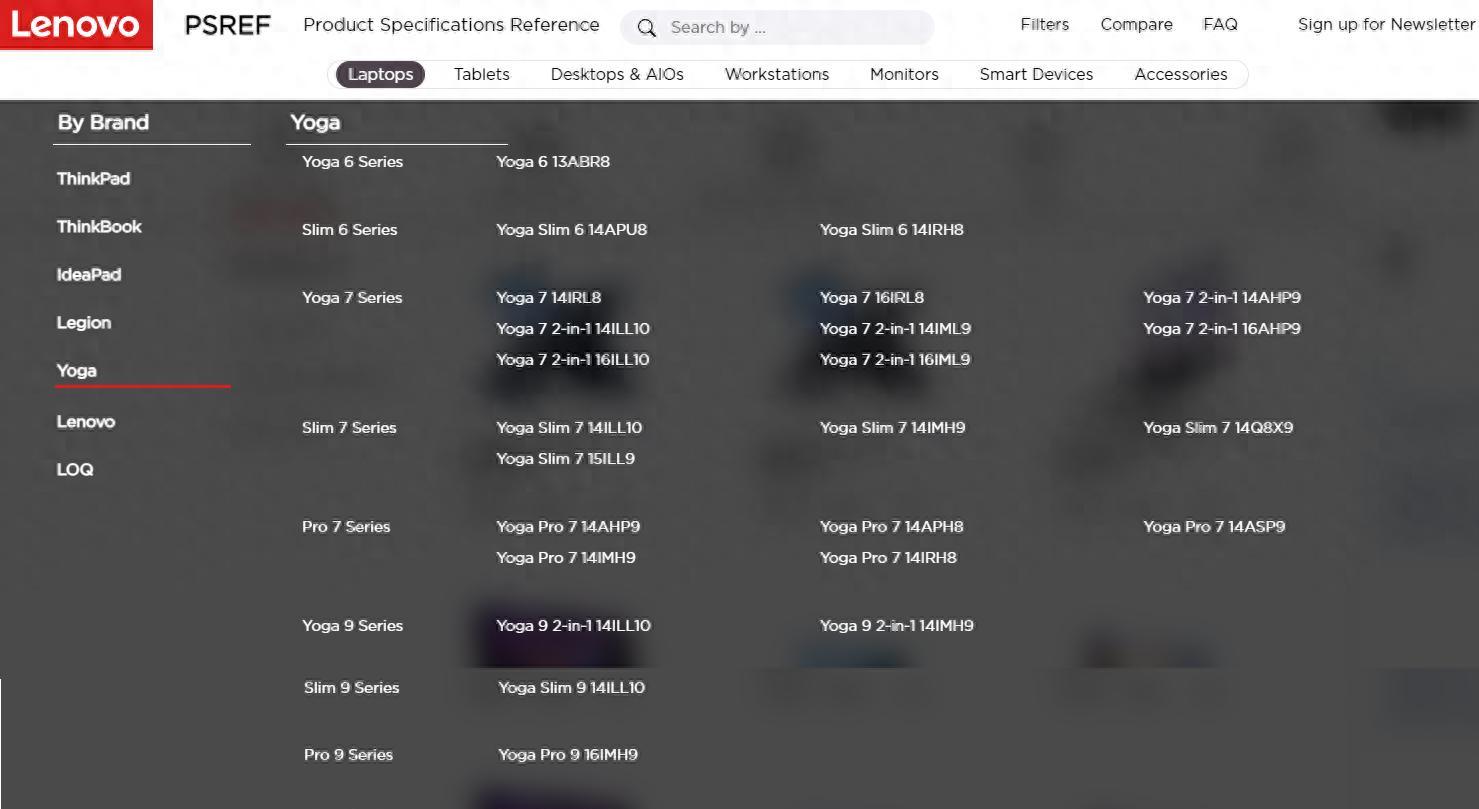
Task: Select the Laptops tab
Action: 380,74
